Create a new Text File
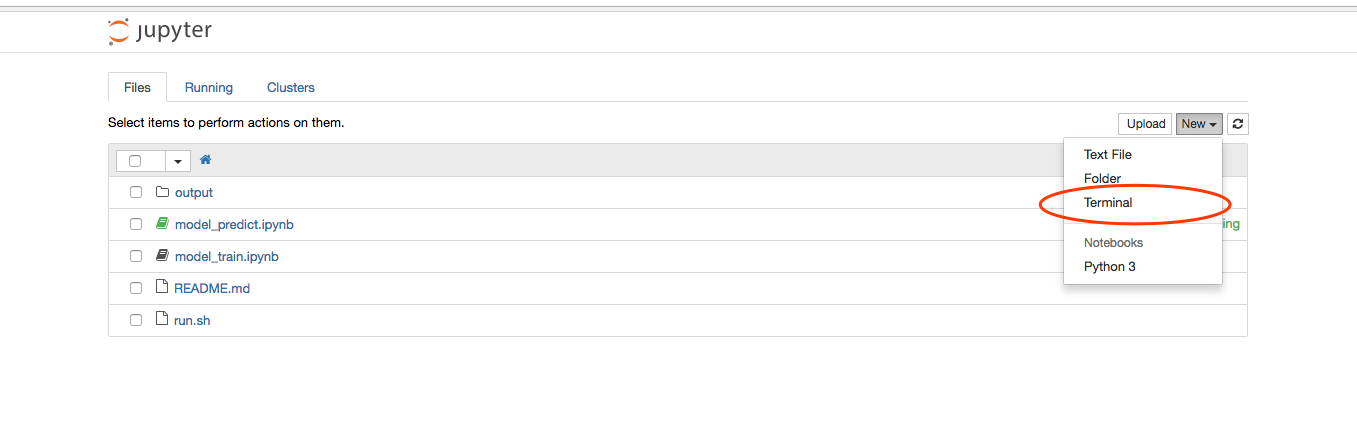The width and height of the screenshot is (1357, 431). (1108, 154)
